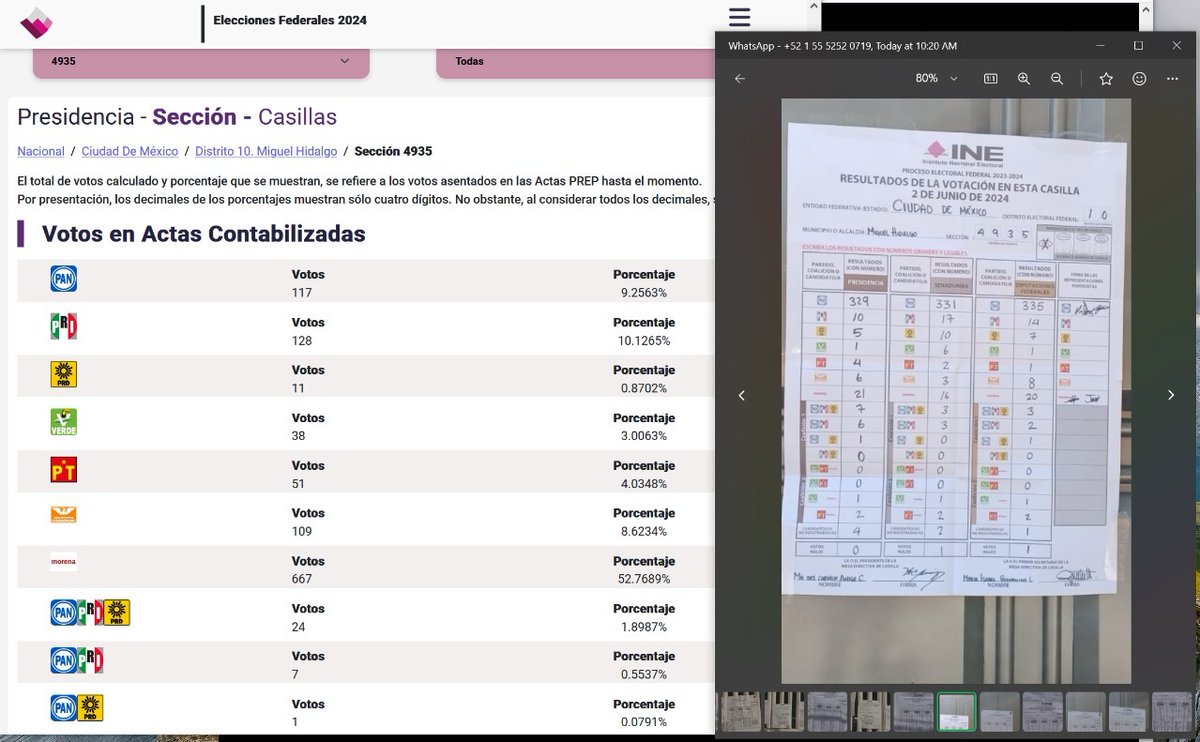Screen dimensions: 1200x742
Task: Click the 1:1 actual size icon
Action: click(x=990, y=78)
